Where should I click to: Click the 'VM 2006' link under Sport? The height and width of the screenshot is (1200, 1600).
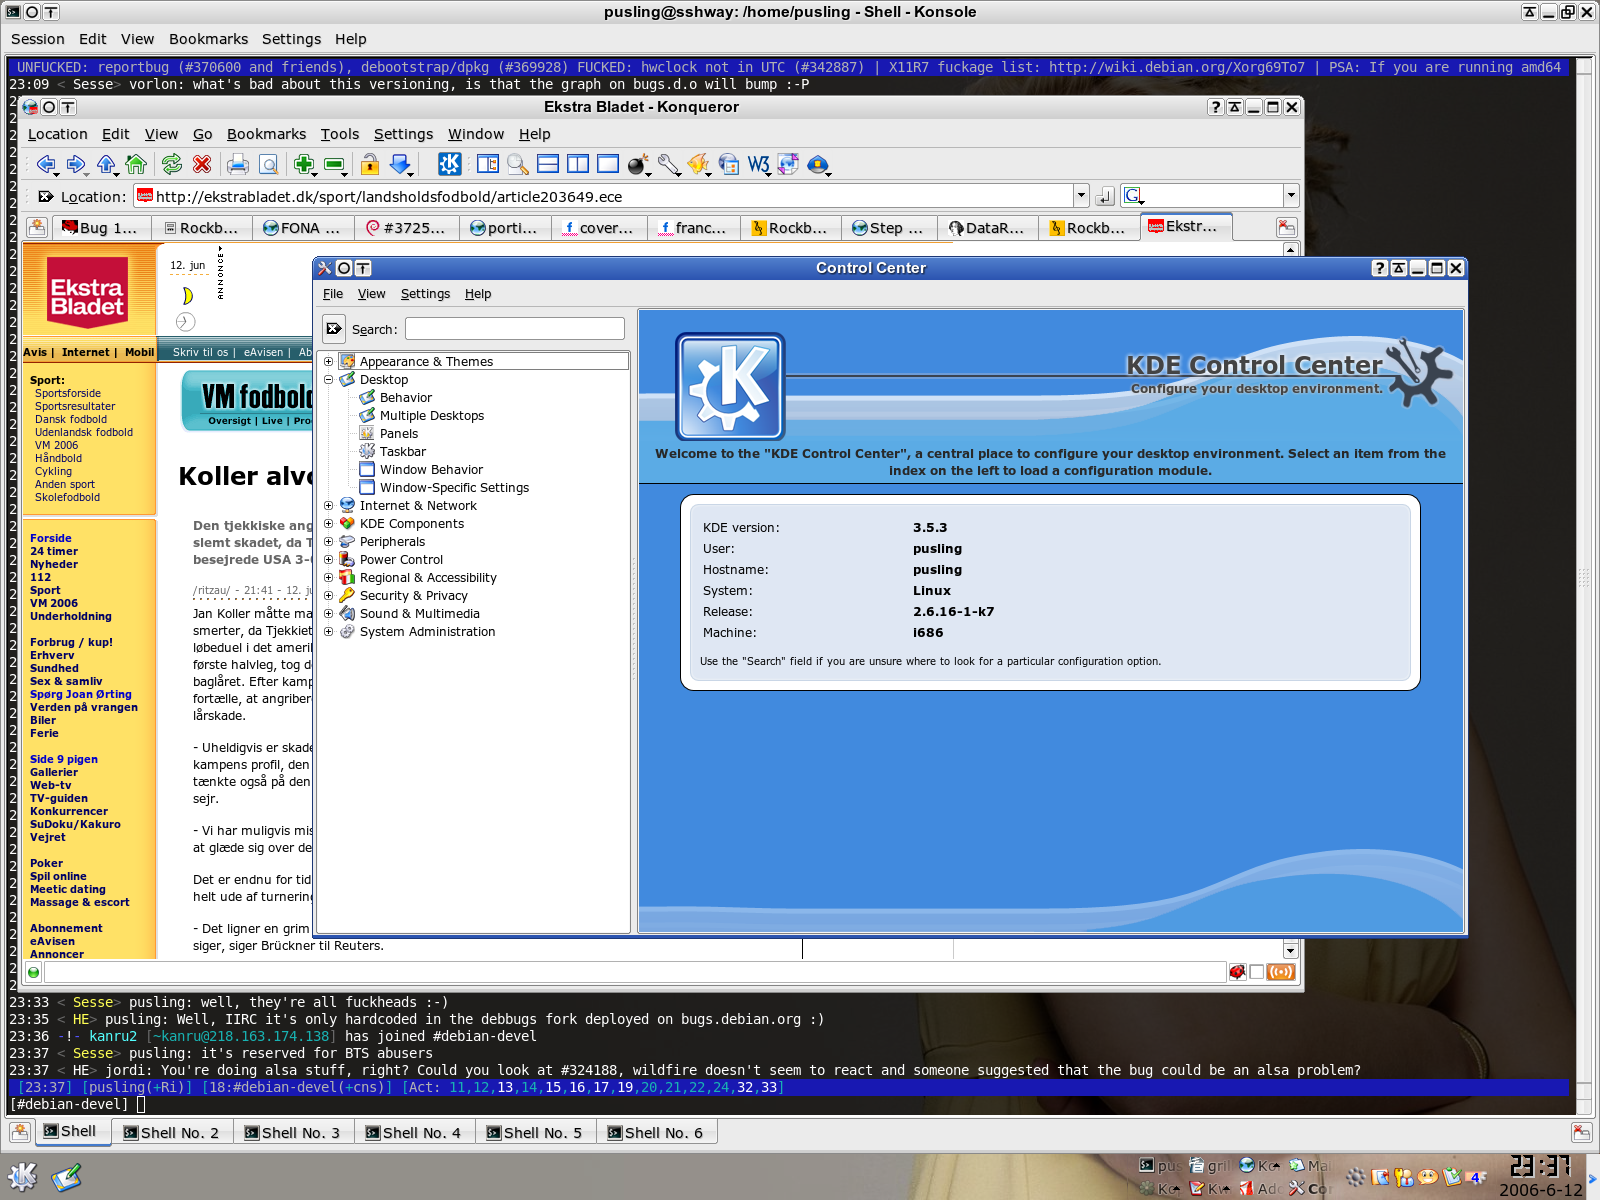(x=56, y=445)
